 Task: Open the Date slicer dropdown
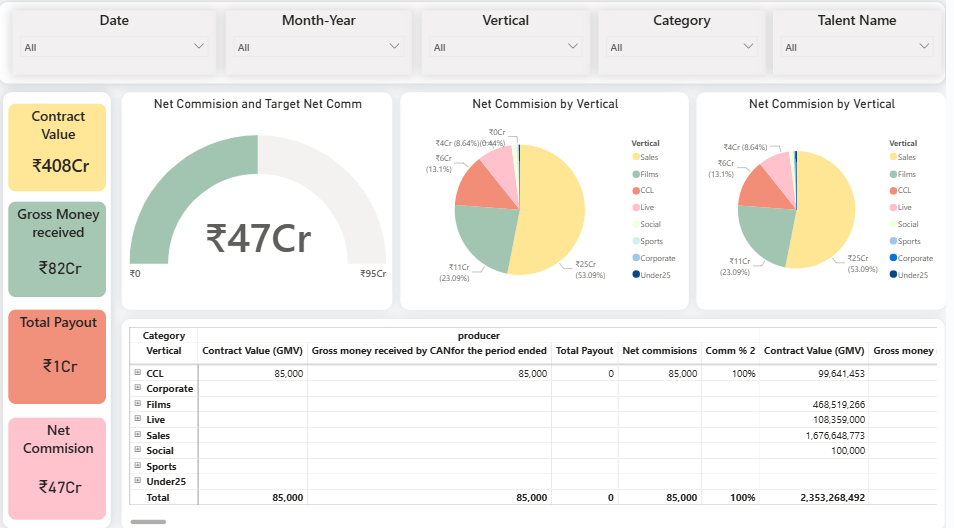(198, 46)
